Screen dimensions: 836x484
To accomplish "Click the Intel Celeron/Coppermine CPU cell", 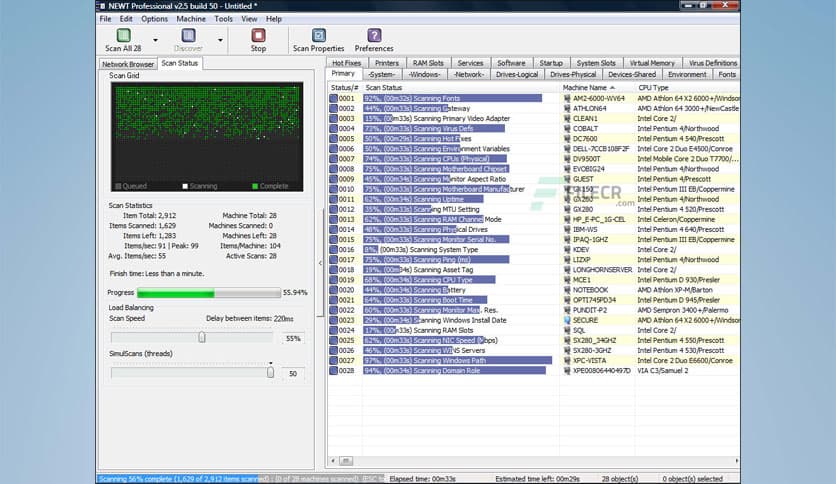I will coord(676,220).
